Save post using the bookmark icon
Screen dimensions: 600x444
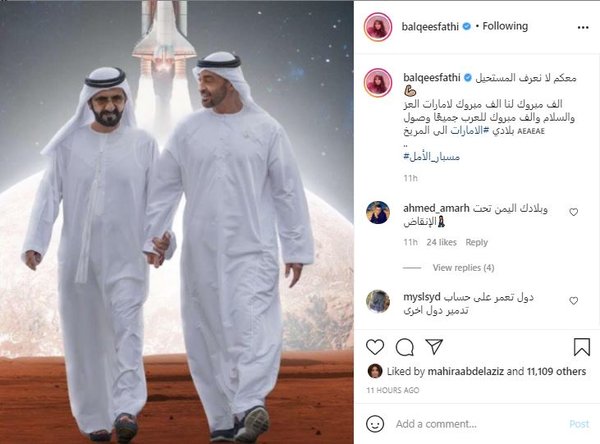pyautogui.click(x=582, y=347)
